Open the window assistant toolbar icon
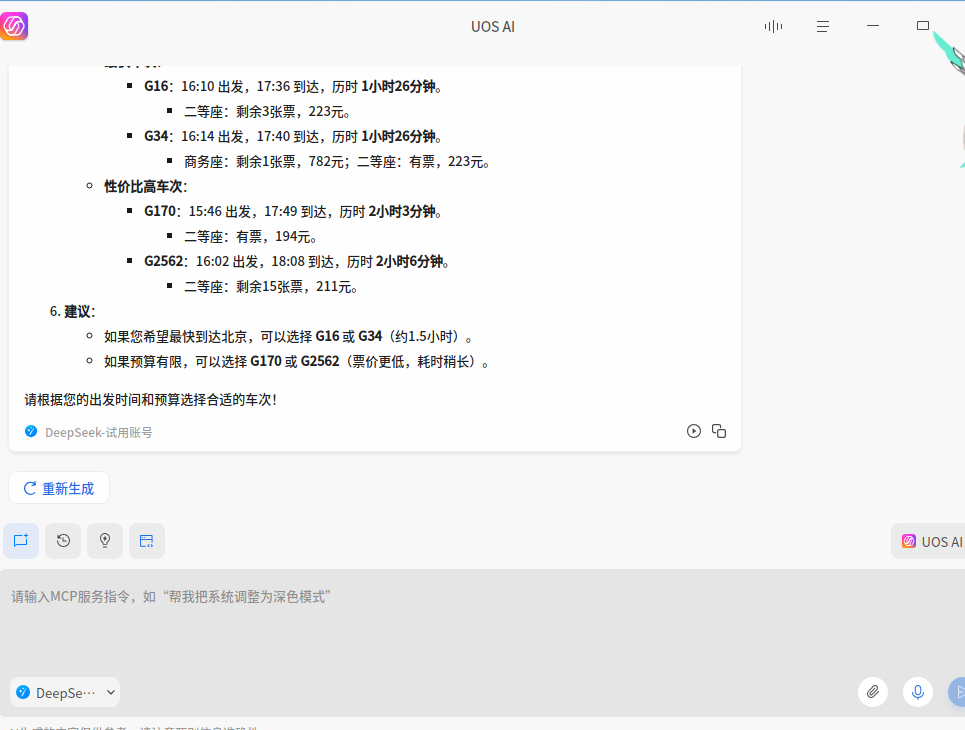 (x=146, y=541)
